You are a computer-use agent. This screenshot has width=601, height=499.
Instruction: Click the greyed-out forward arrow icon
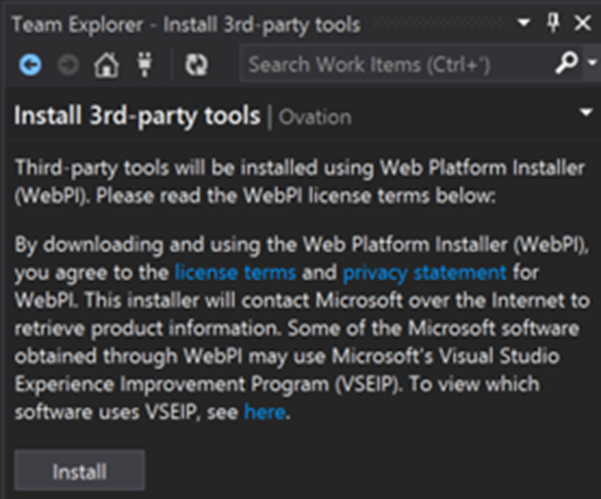(68, 64)
